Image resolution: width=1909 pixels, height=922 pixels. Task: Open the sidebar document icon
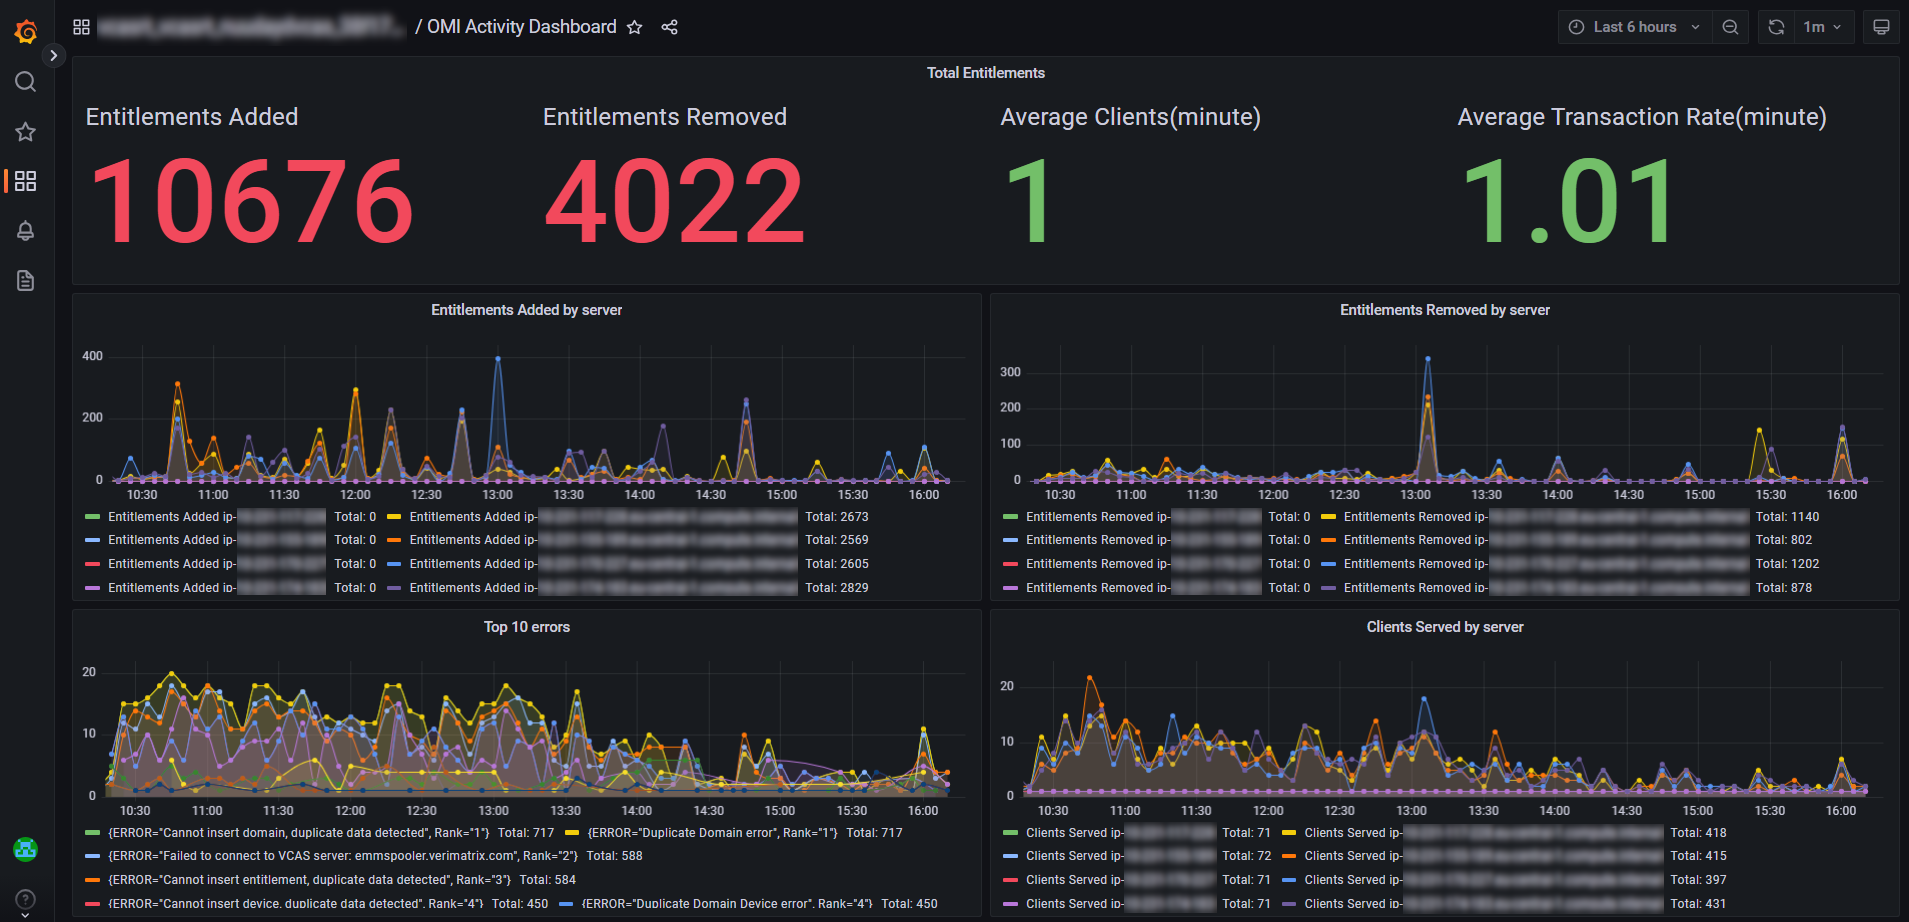click(x=26, y=281)
